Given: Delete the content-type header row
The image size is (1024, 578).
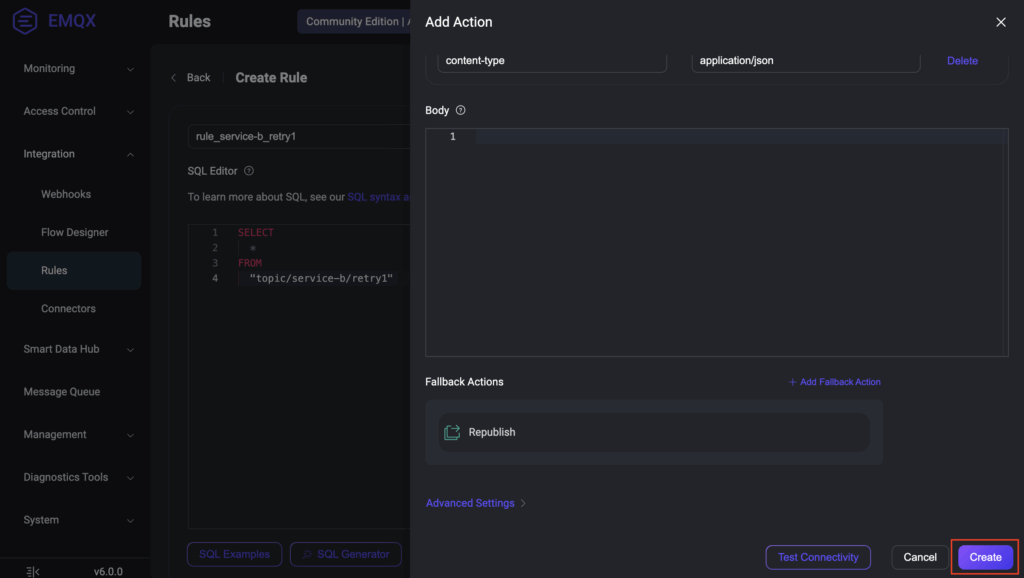Looking at the screenshot, I should pos(962,61).
